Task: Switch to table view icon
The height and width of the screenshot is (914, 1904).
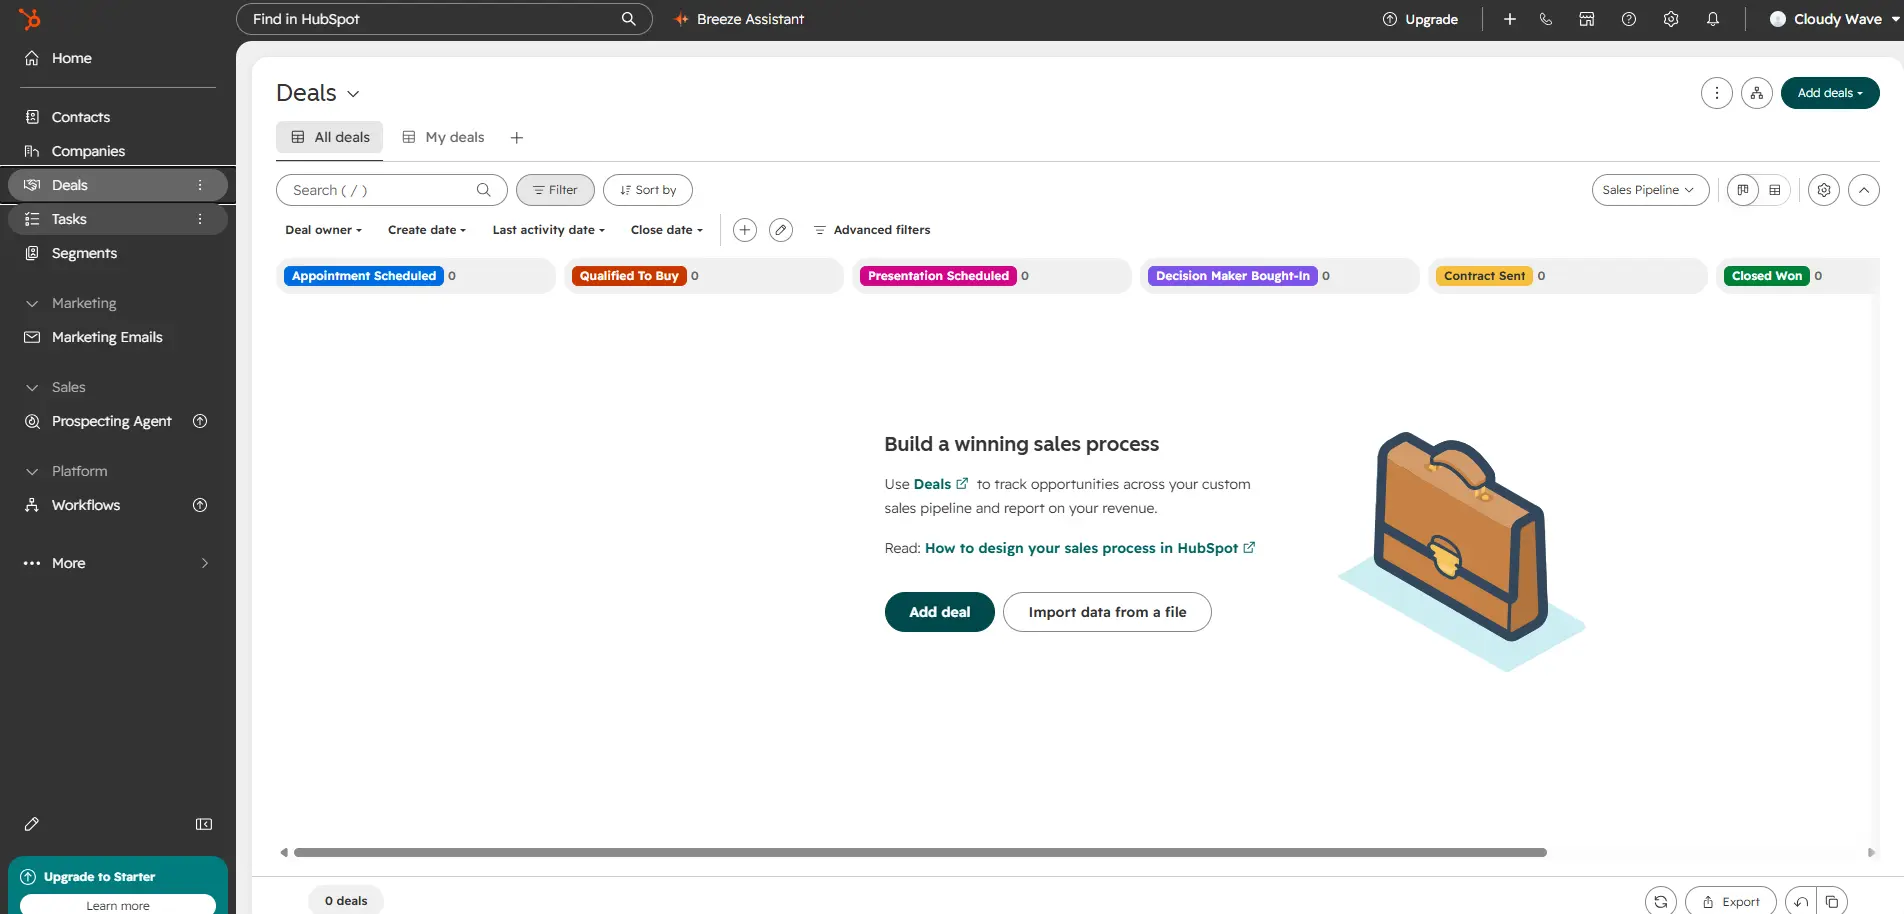Action: (x=1775, y=190)
